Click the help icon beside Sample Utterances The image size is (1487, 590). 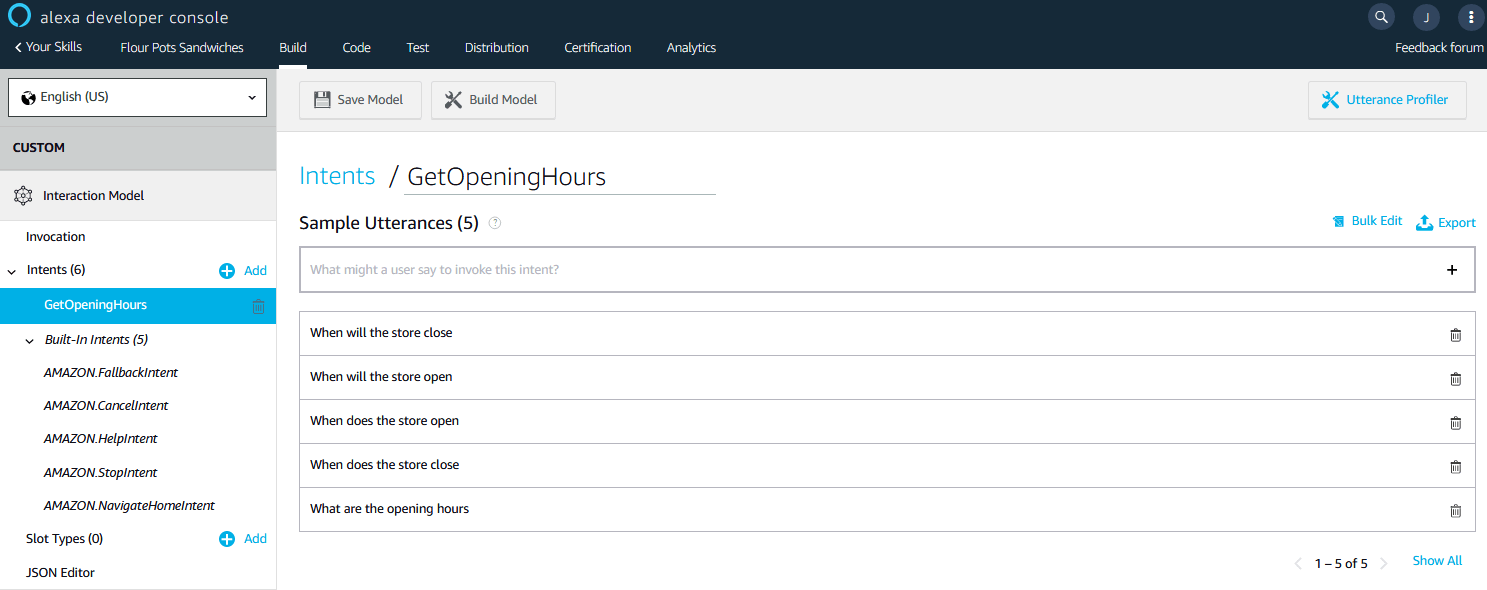pyautogui.click(x=494, y=223)
